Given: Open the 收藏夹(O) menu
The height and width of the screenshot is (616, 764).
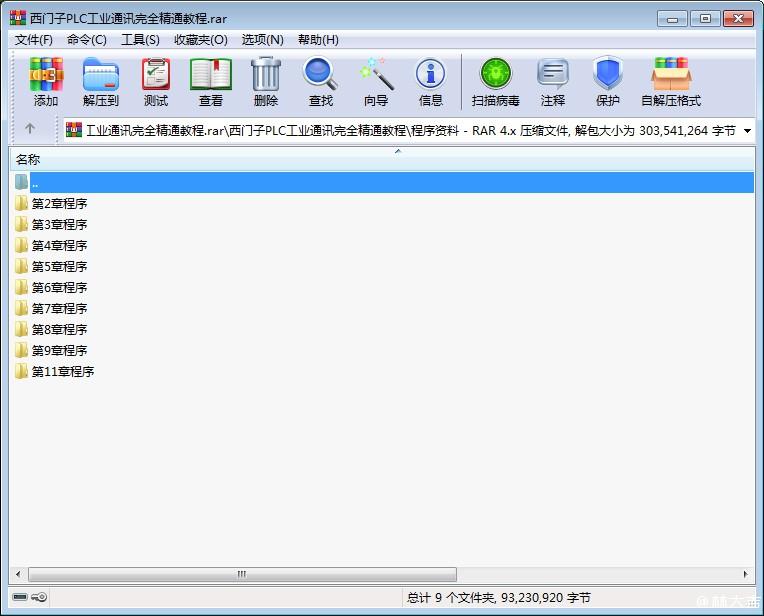Looking at the screenshot, I should (200, 40).
